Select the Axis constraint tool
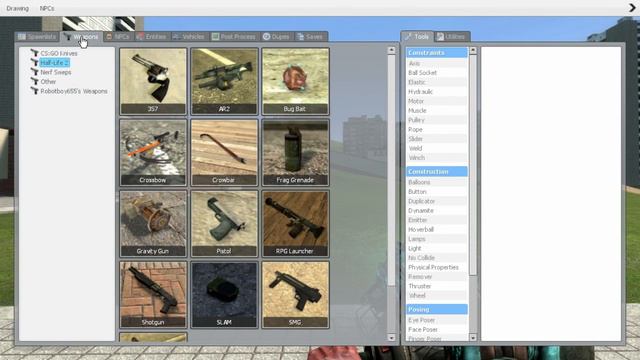 point(437,63)
